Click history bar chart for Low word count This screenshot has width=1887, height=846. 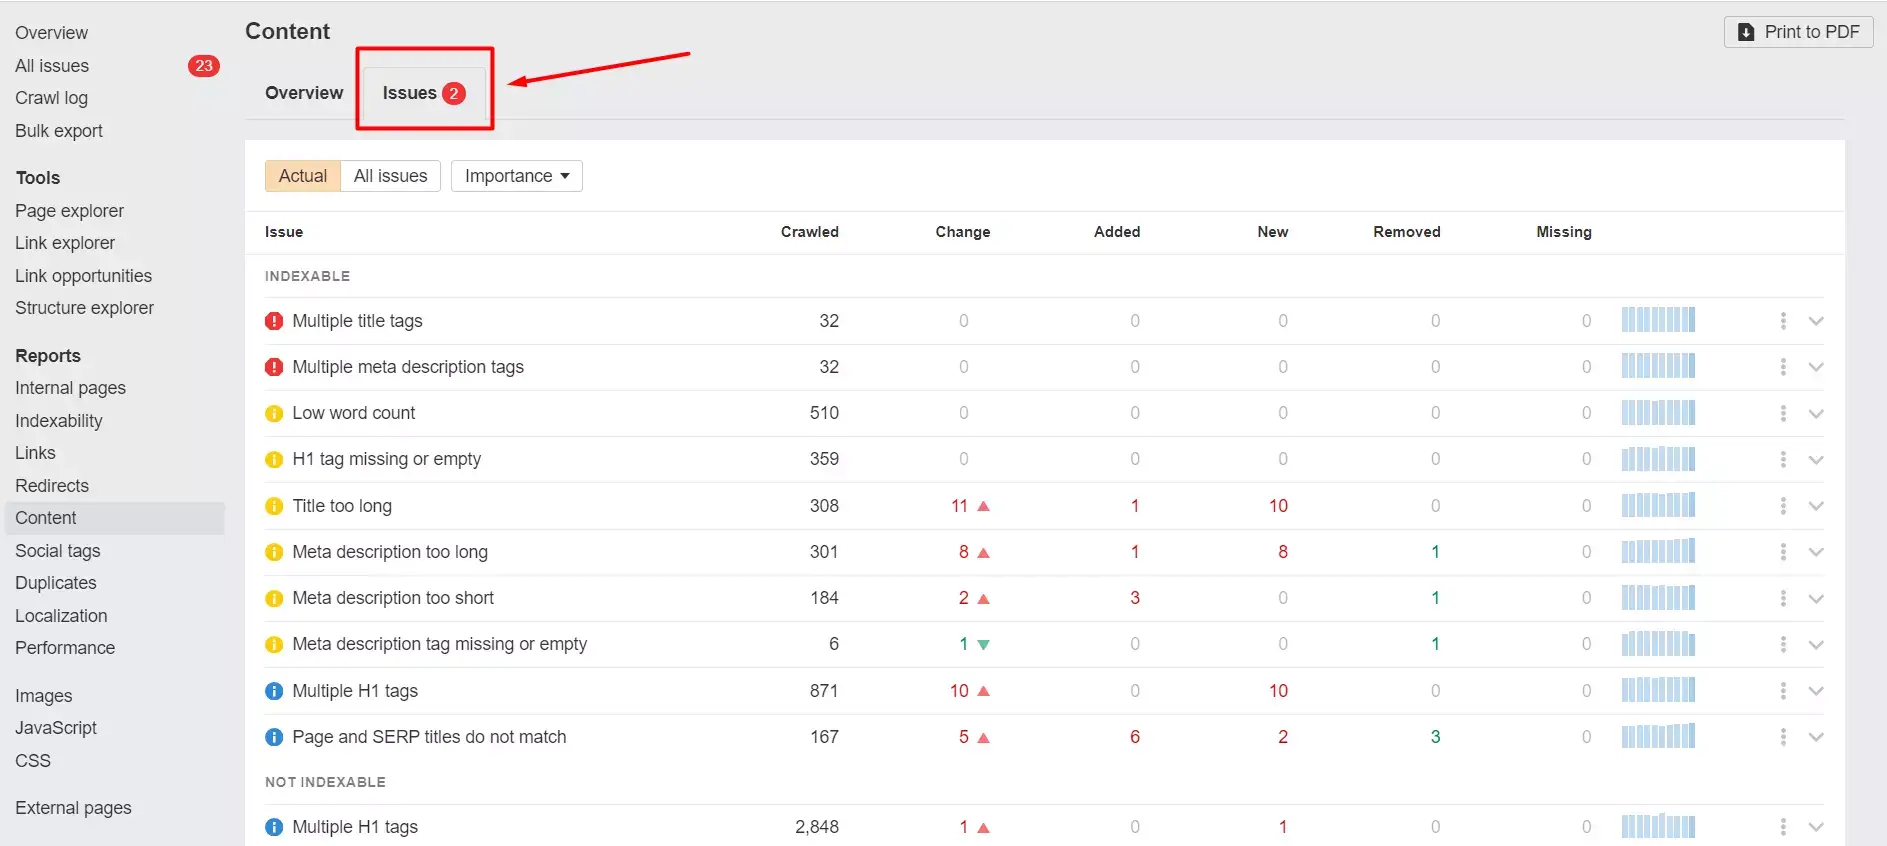coord(1658,412)
